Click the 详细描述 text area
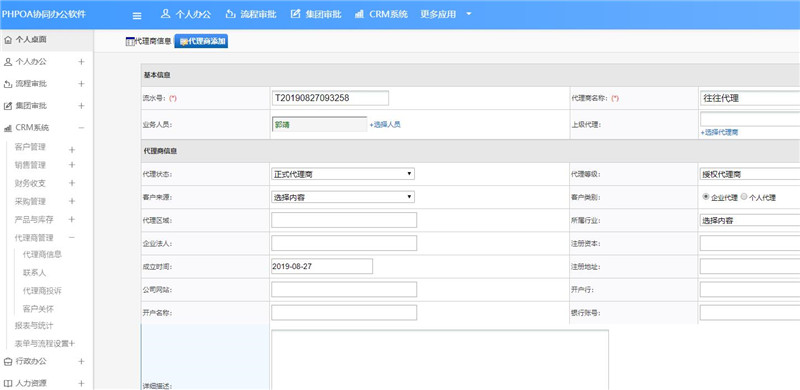The width and height of the screenshot is (800, 390). click(x=440, y=360)
